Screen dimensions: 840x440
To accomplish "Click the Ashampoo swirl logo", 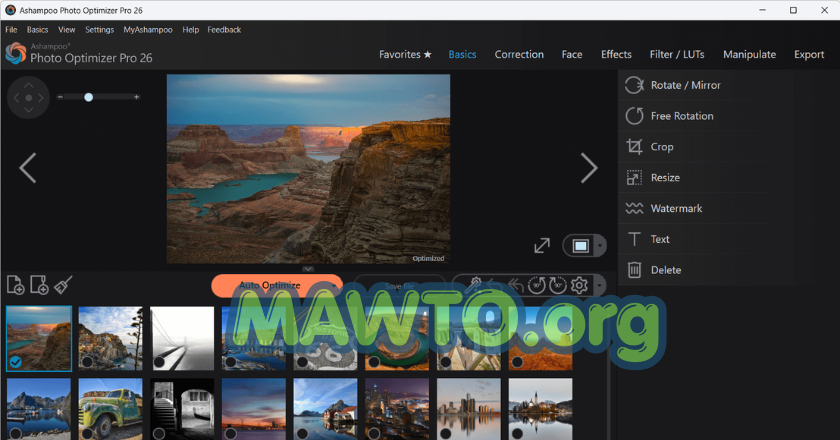I will click(16, 53).
